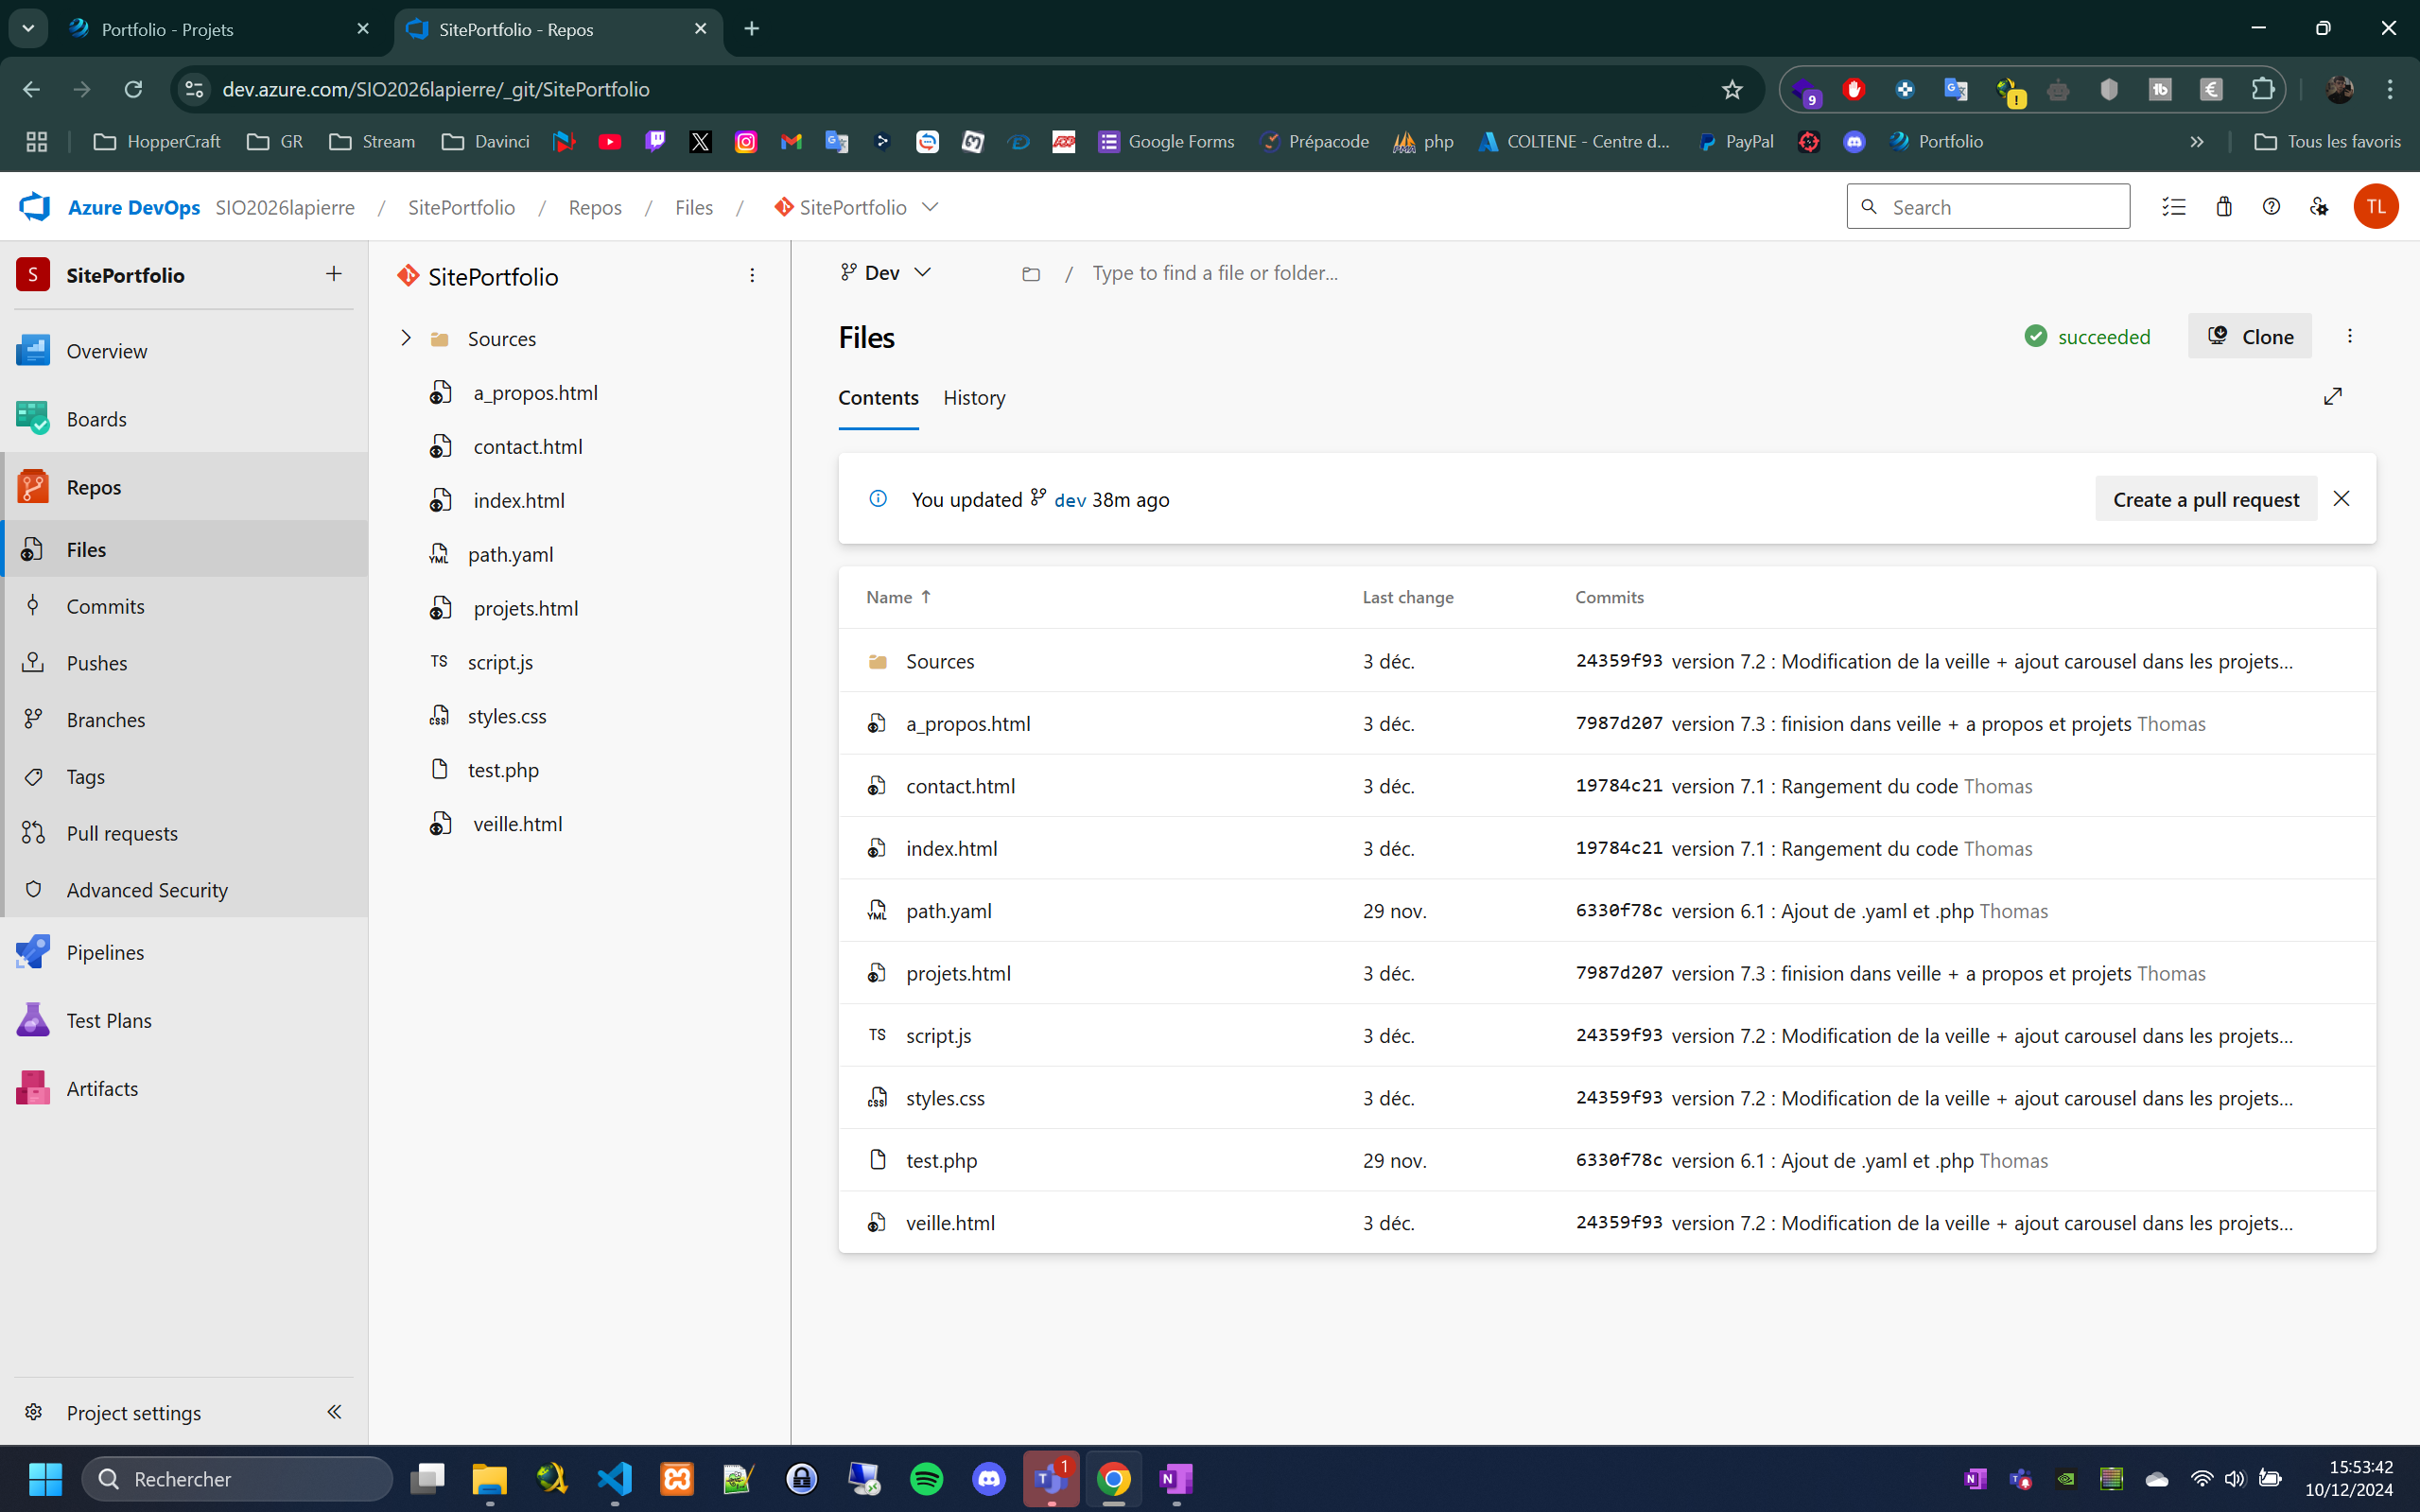
Task: Open the Marketplace bag icon
Action: click(x=2223, y=206)
